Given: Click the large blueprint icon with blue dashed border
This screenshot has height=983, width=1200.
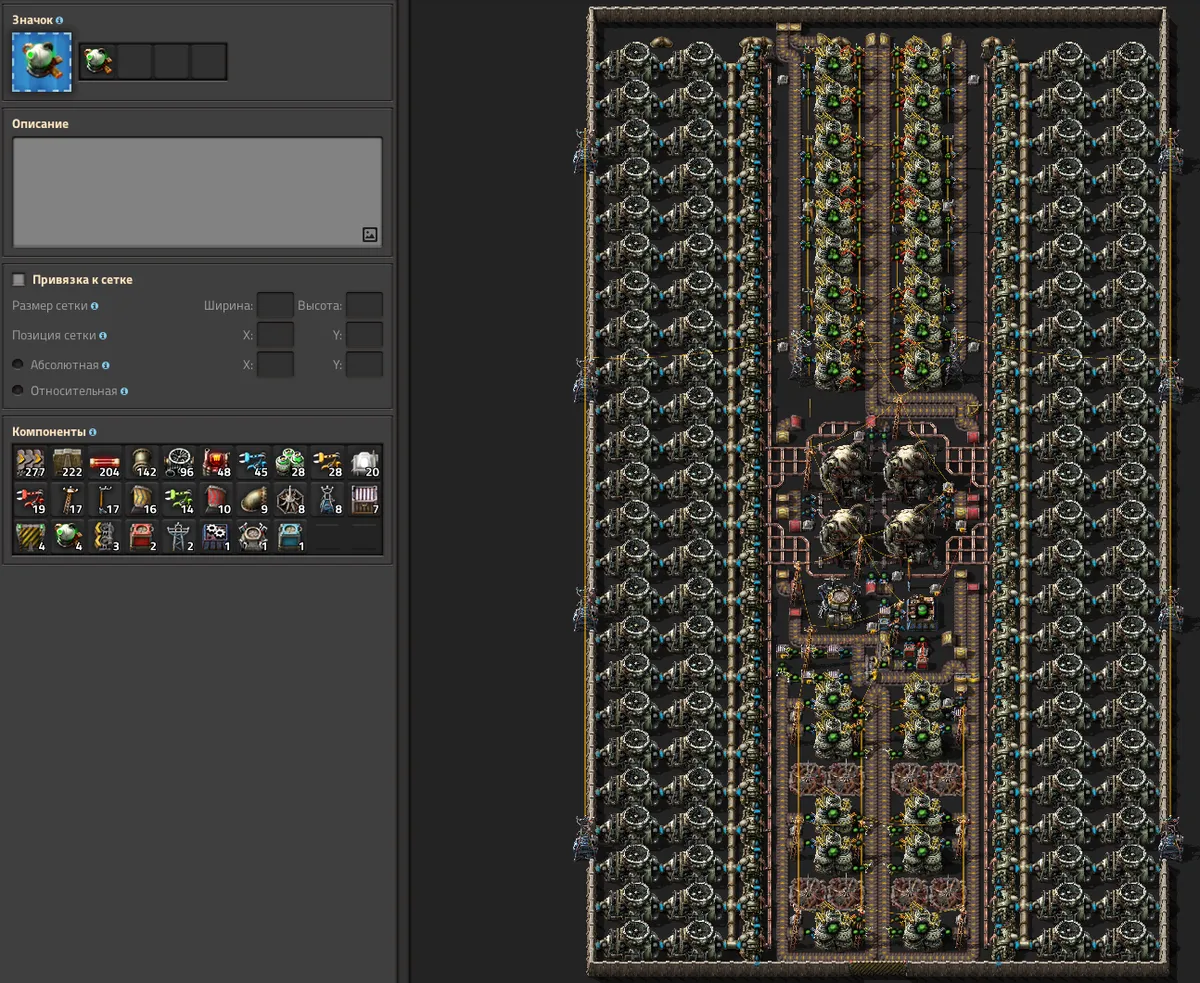Looking at the screenshot, I should tap(42, 61).
